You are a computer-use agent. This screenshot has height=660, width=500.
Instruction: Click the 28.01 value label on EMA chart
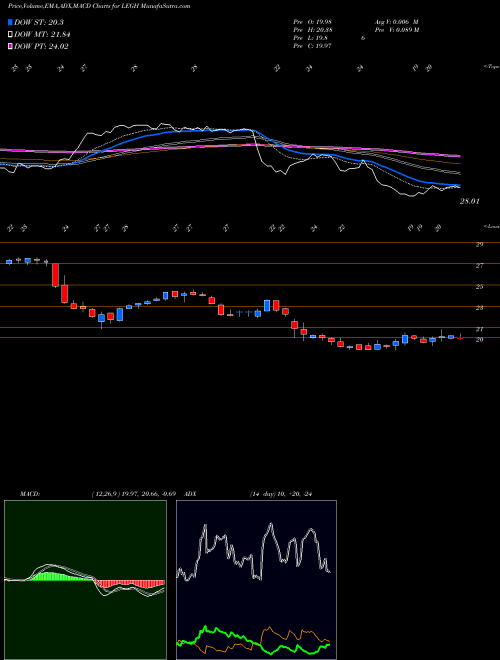(469, 202)
